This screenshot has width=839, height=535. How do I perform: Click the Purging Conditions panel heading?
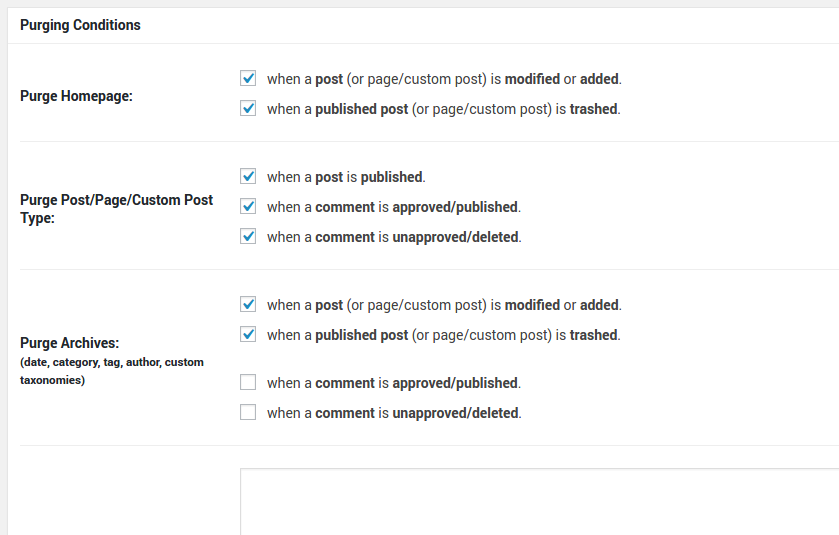tap(80, 25)
